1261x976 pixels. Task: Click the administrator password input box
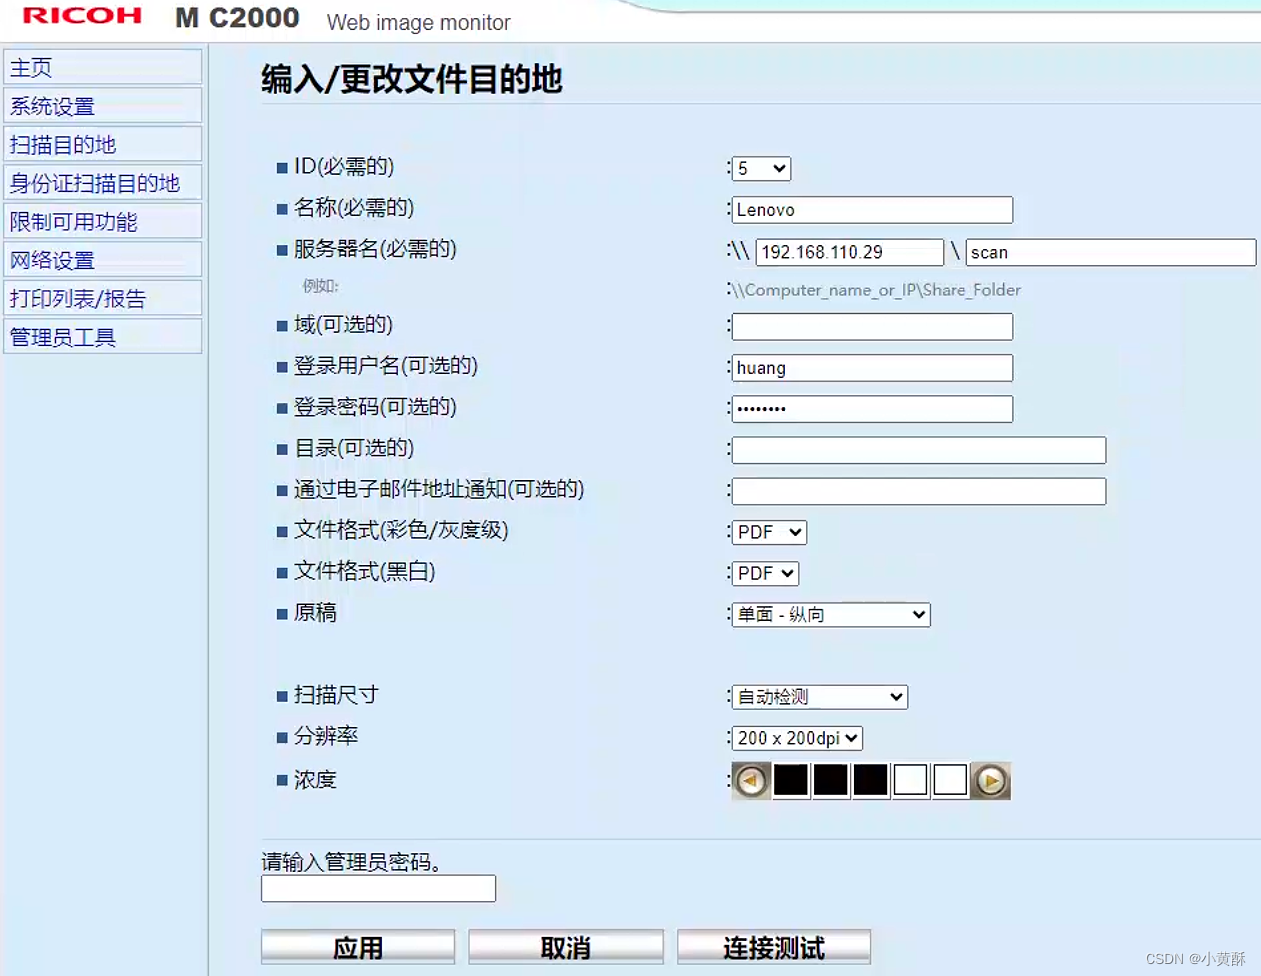[x=378, y=888]
